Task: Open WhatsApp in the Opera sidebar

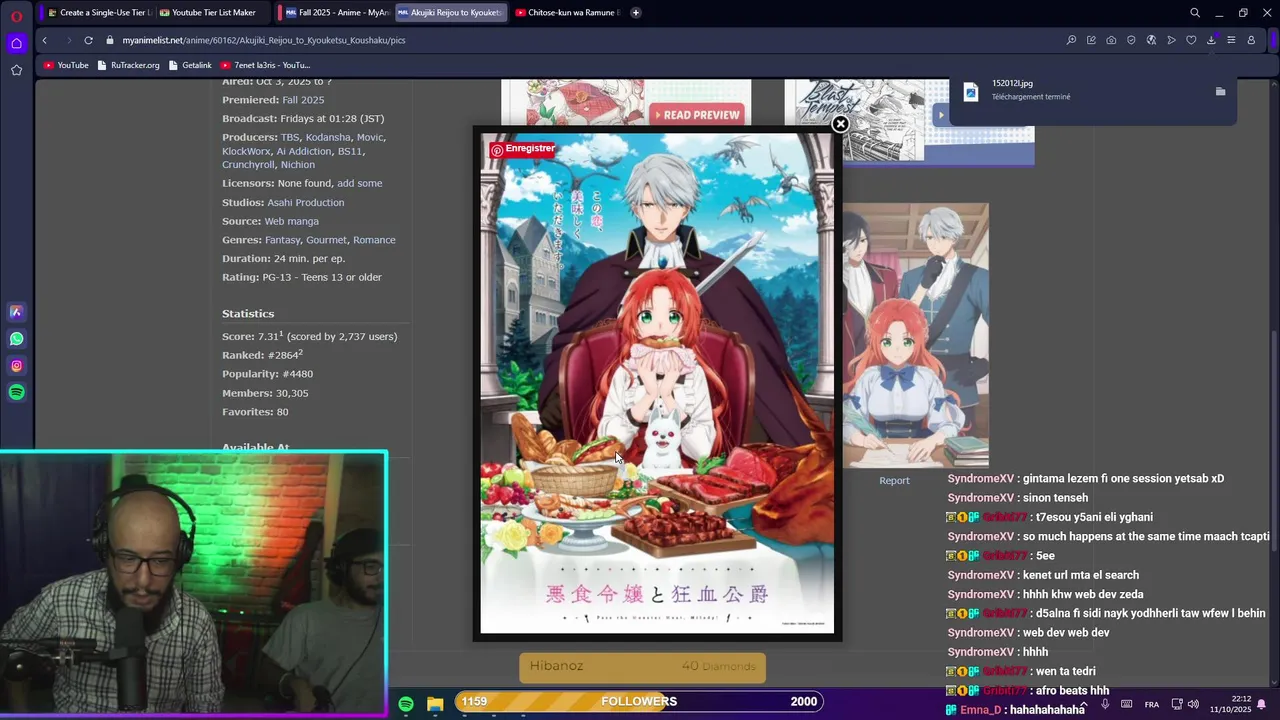Action: coord(16,339)
